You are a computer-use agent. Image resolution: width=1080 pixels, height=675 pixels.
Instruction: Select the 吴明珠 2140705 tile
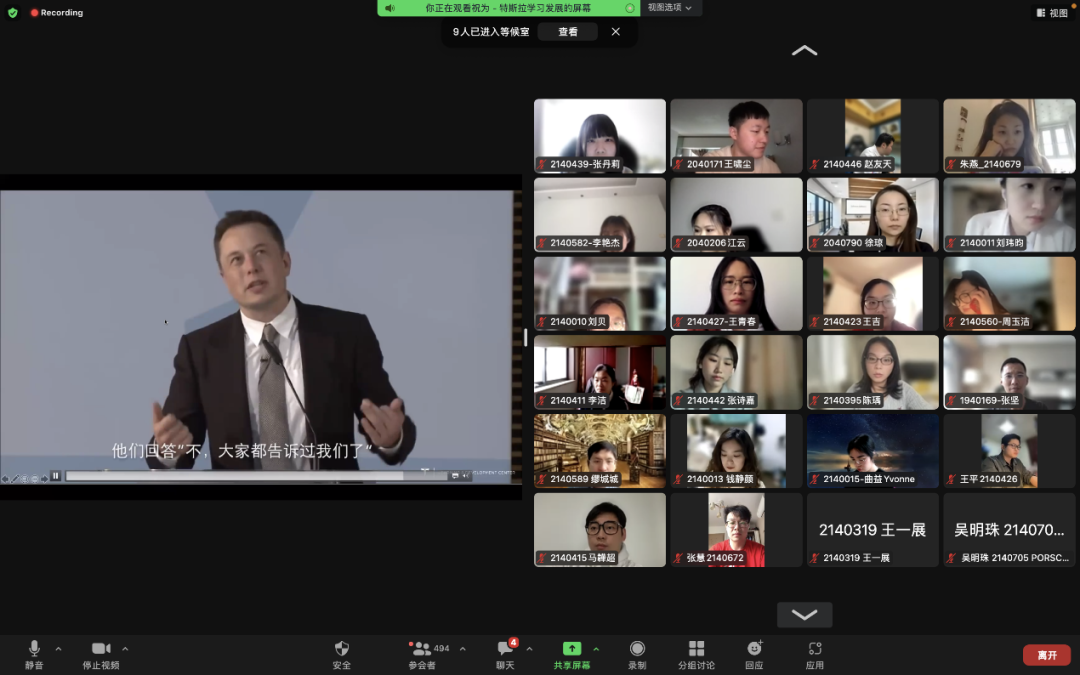pyautogui.click(x=1009, y=530)
